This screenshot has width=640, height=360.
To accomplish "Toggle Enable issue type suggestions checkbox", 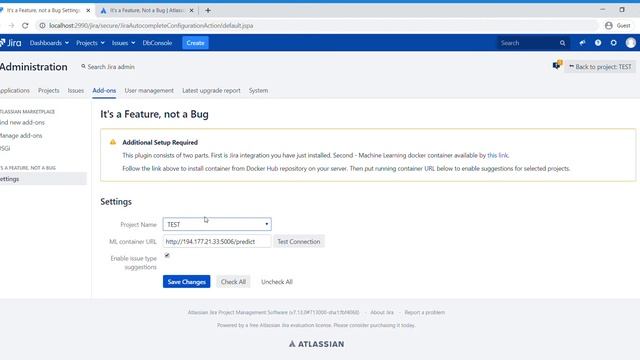I will click(167, 256).
